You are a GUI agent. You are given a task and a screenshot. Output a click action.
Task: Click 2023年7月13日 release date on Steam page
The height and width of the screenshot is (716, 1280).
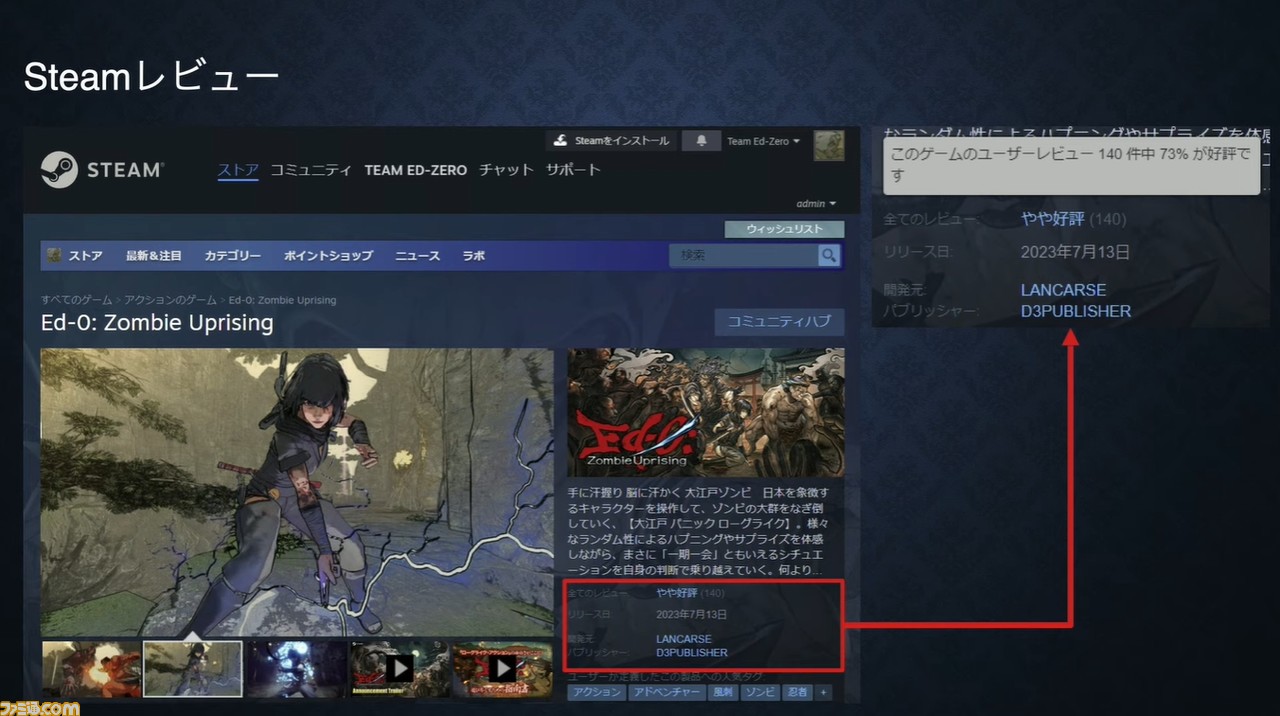[692, 614]
